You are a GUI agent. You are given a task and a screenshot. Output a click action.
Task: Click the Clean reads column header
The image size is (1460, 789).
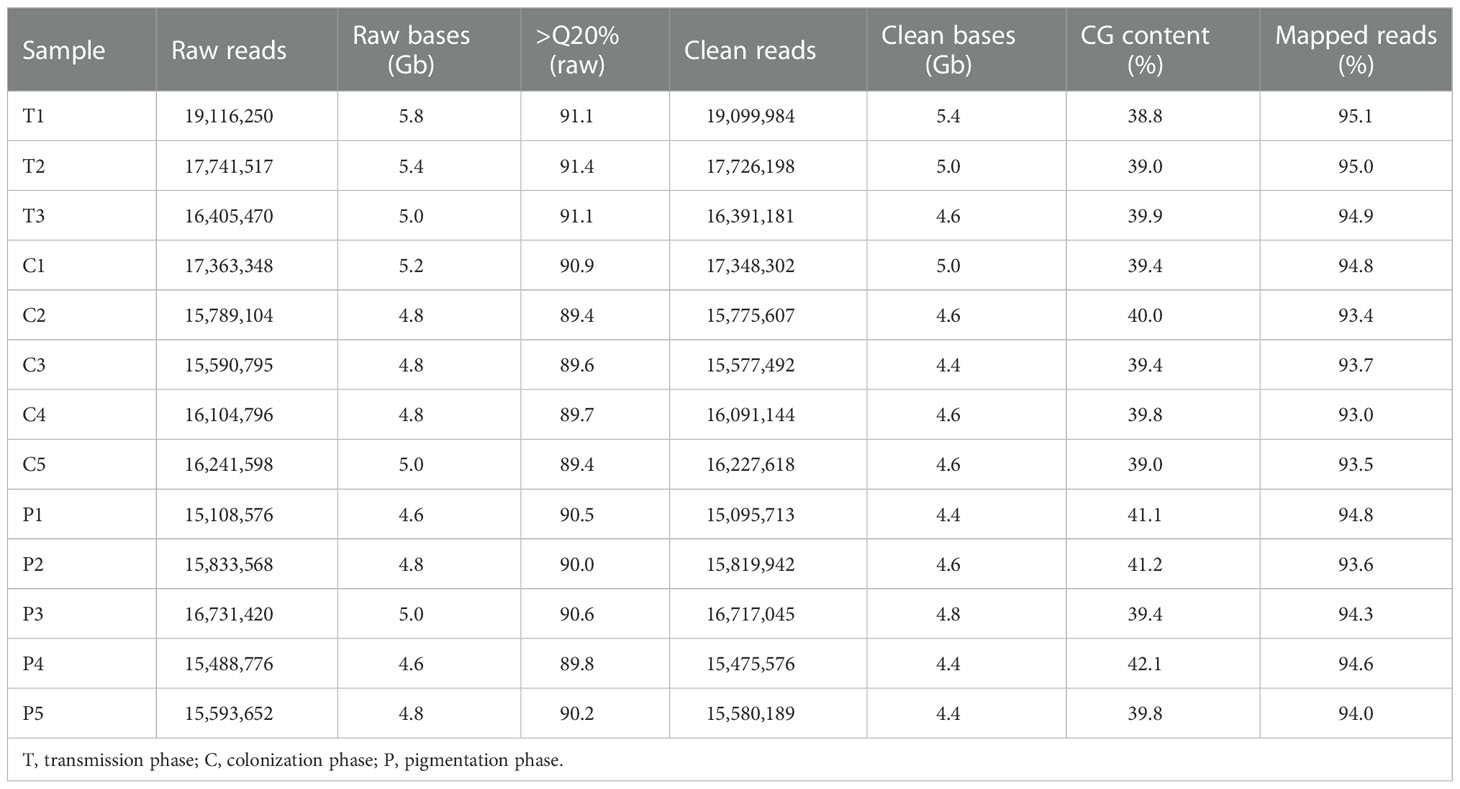click(x=750, y=51)
